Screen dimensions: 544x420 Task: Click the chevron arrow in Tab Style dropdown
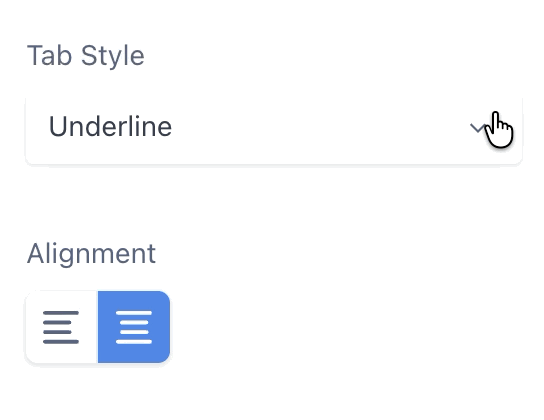478,128
